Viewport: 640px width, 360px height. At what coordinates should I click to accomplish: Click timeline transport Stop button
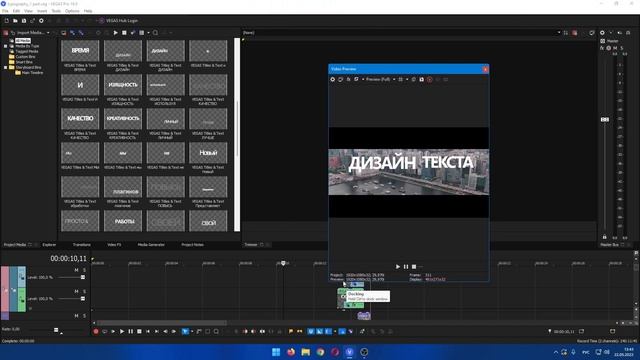click(139, 332)
